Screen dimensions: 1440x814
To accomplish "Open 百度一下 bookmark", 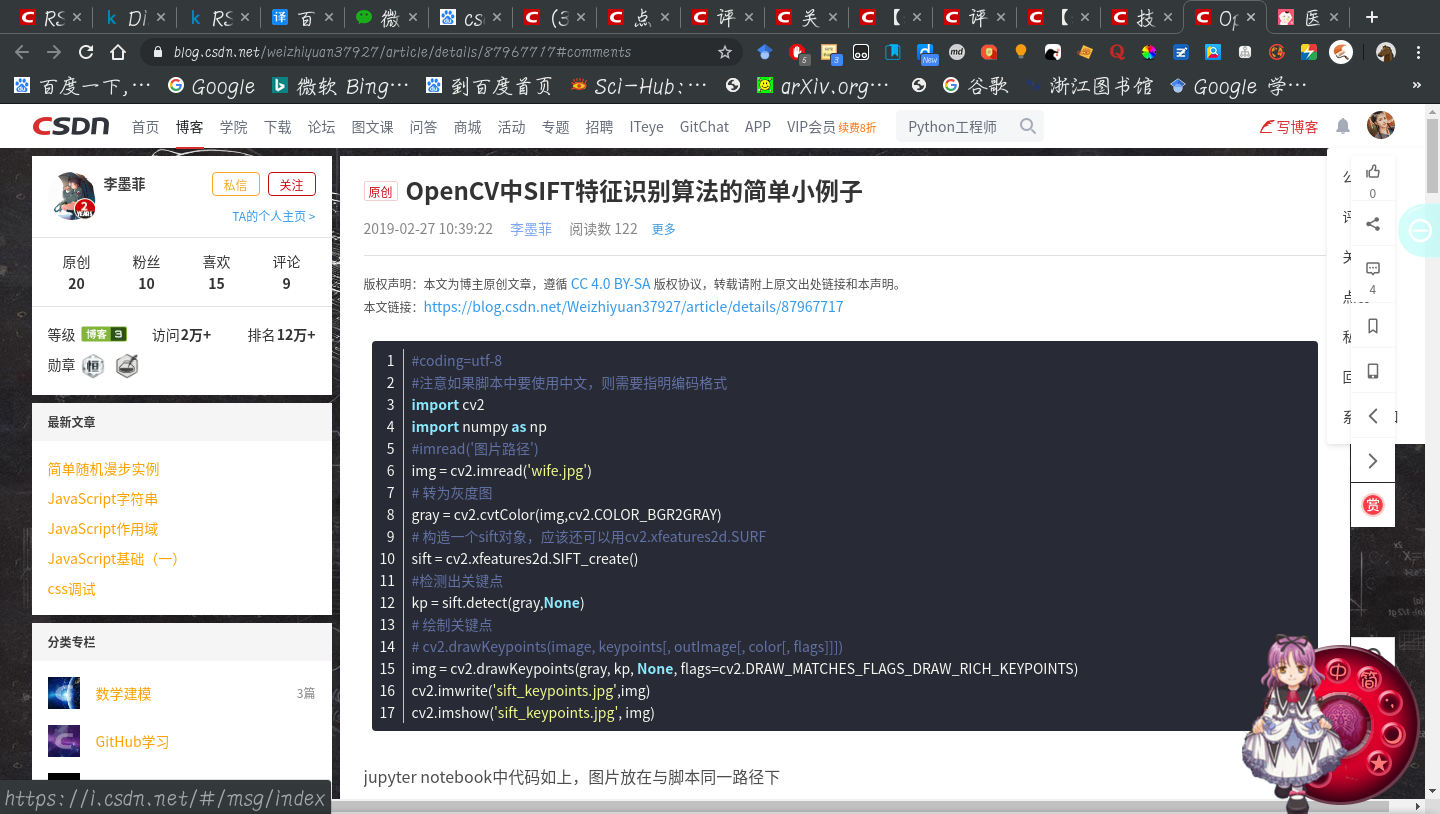I will click(x=84, y=87).
